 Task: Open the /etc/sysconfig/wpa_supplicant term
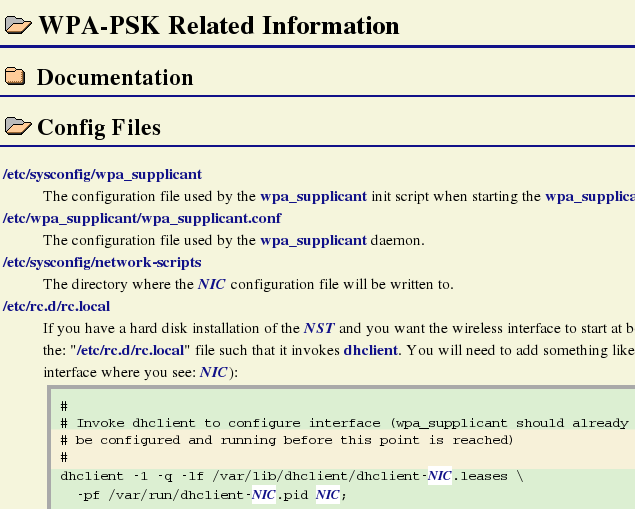click(x=102, y=174)
